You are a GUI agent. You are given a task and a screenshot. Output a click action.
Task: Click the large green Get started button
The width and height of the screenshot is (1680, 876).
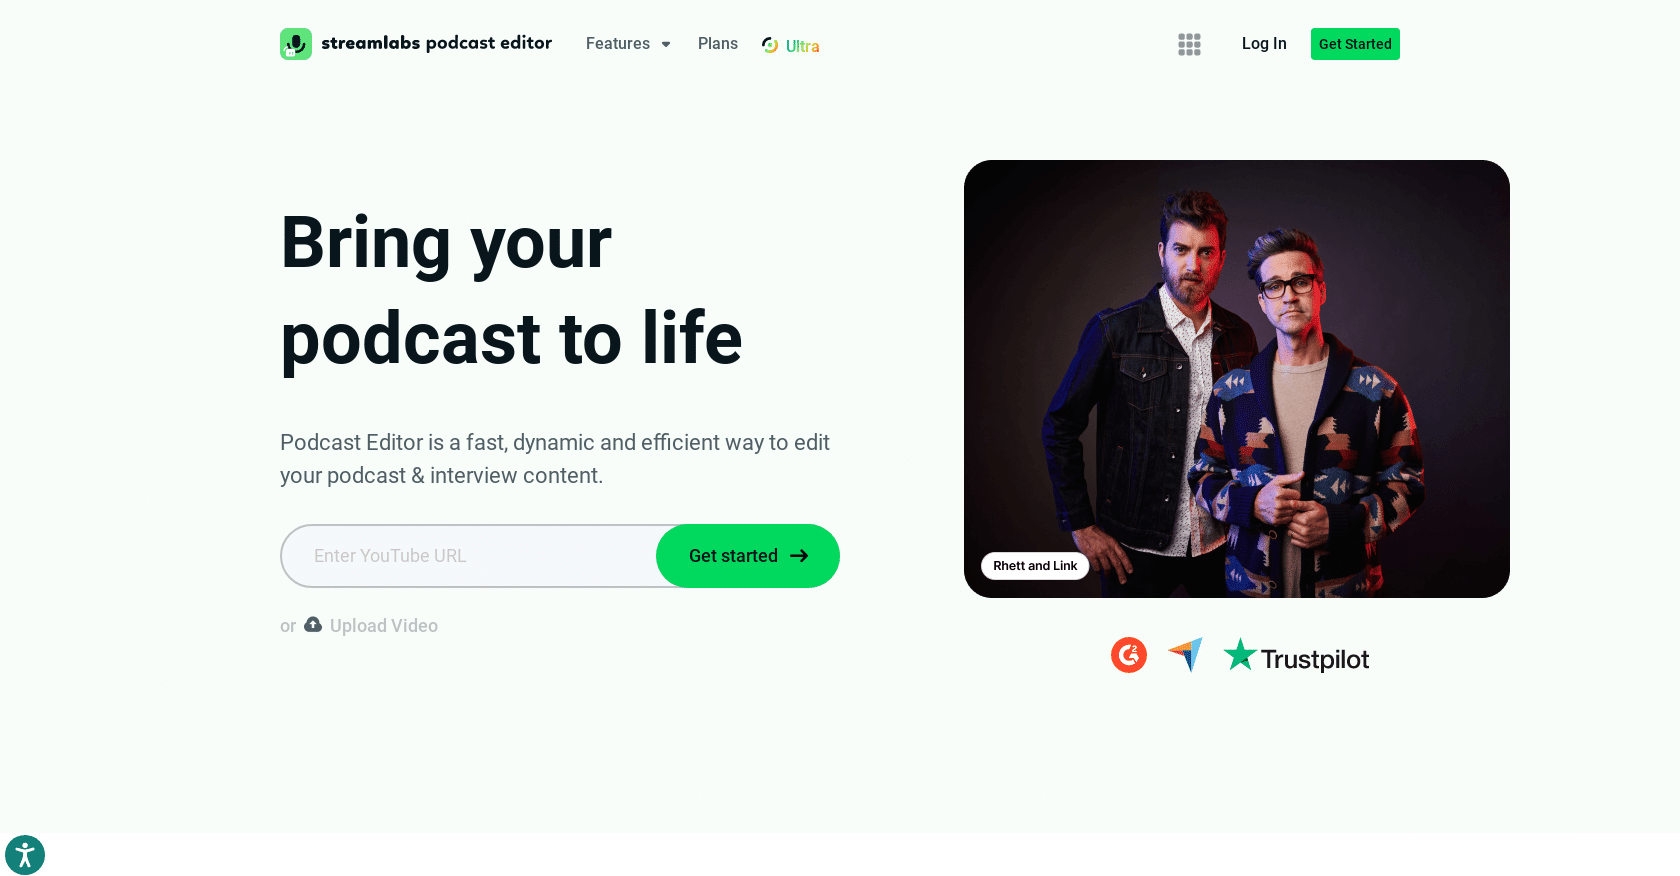748,556
